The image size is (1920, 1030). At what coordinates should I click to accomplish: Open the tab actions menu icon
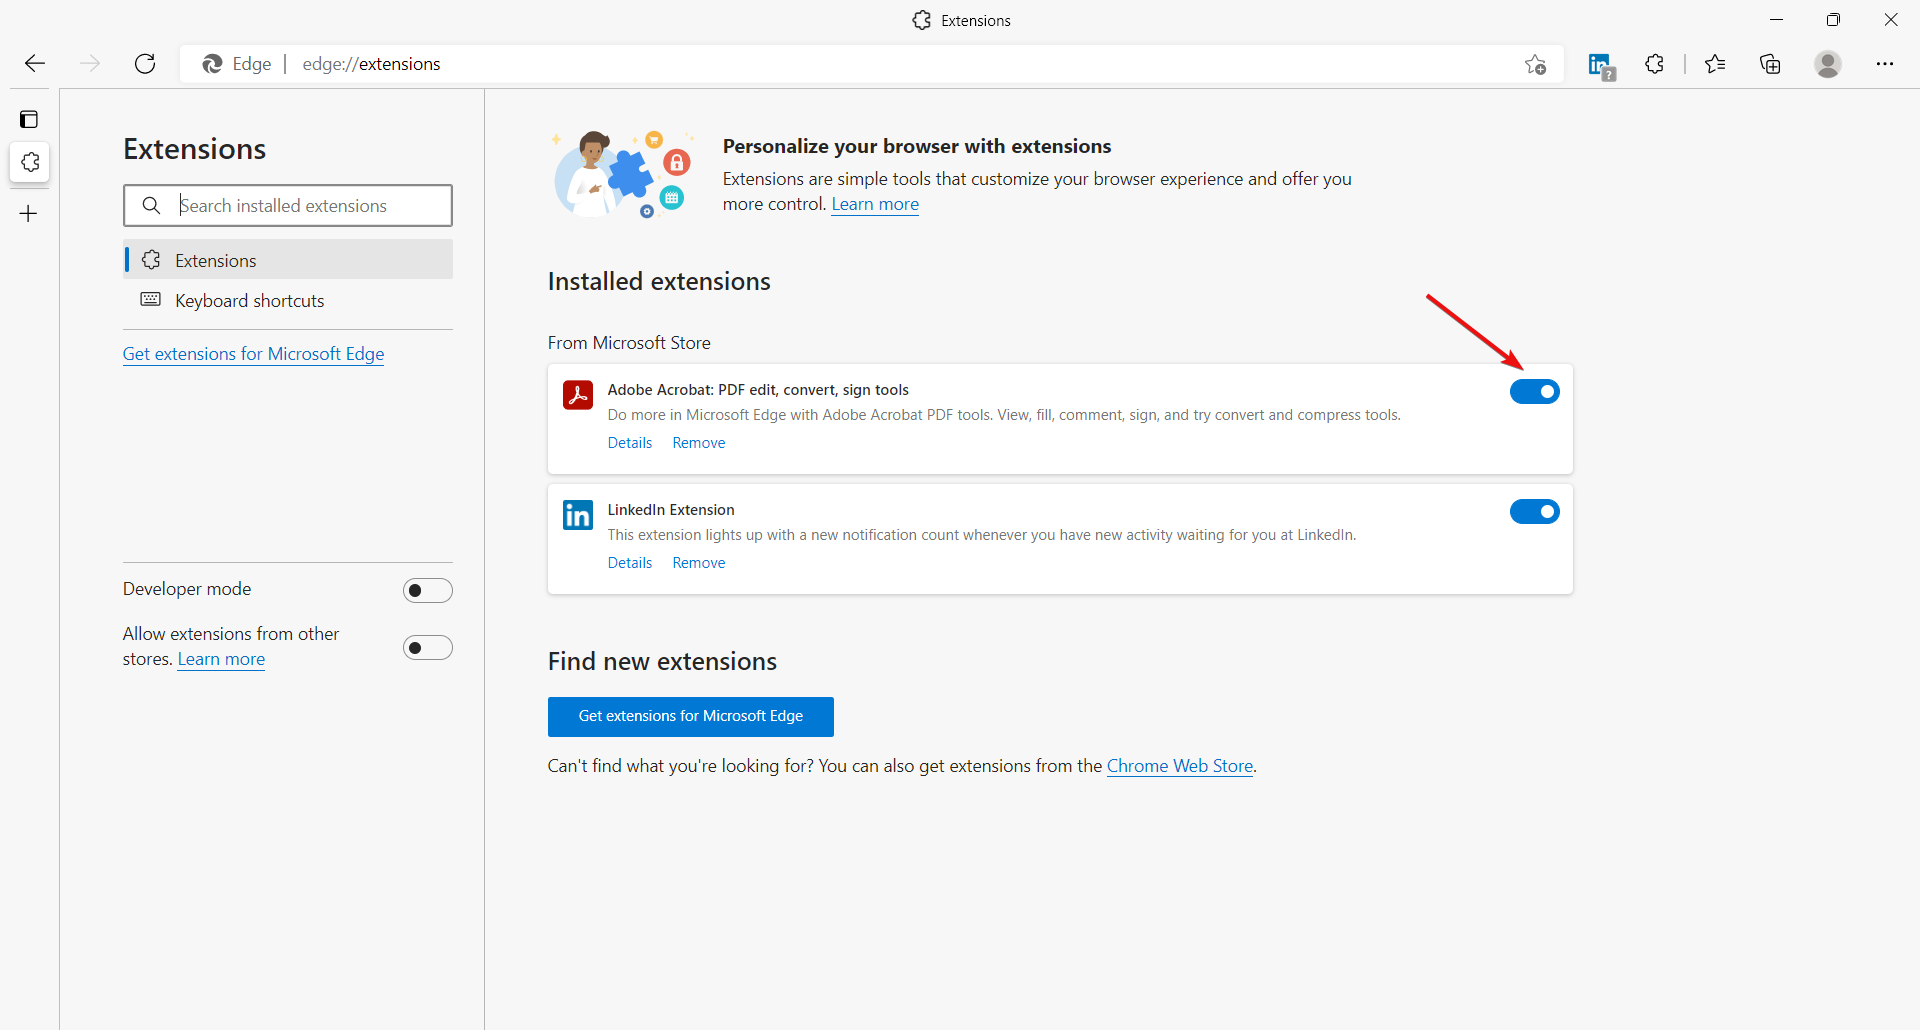29,120
